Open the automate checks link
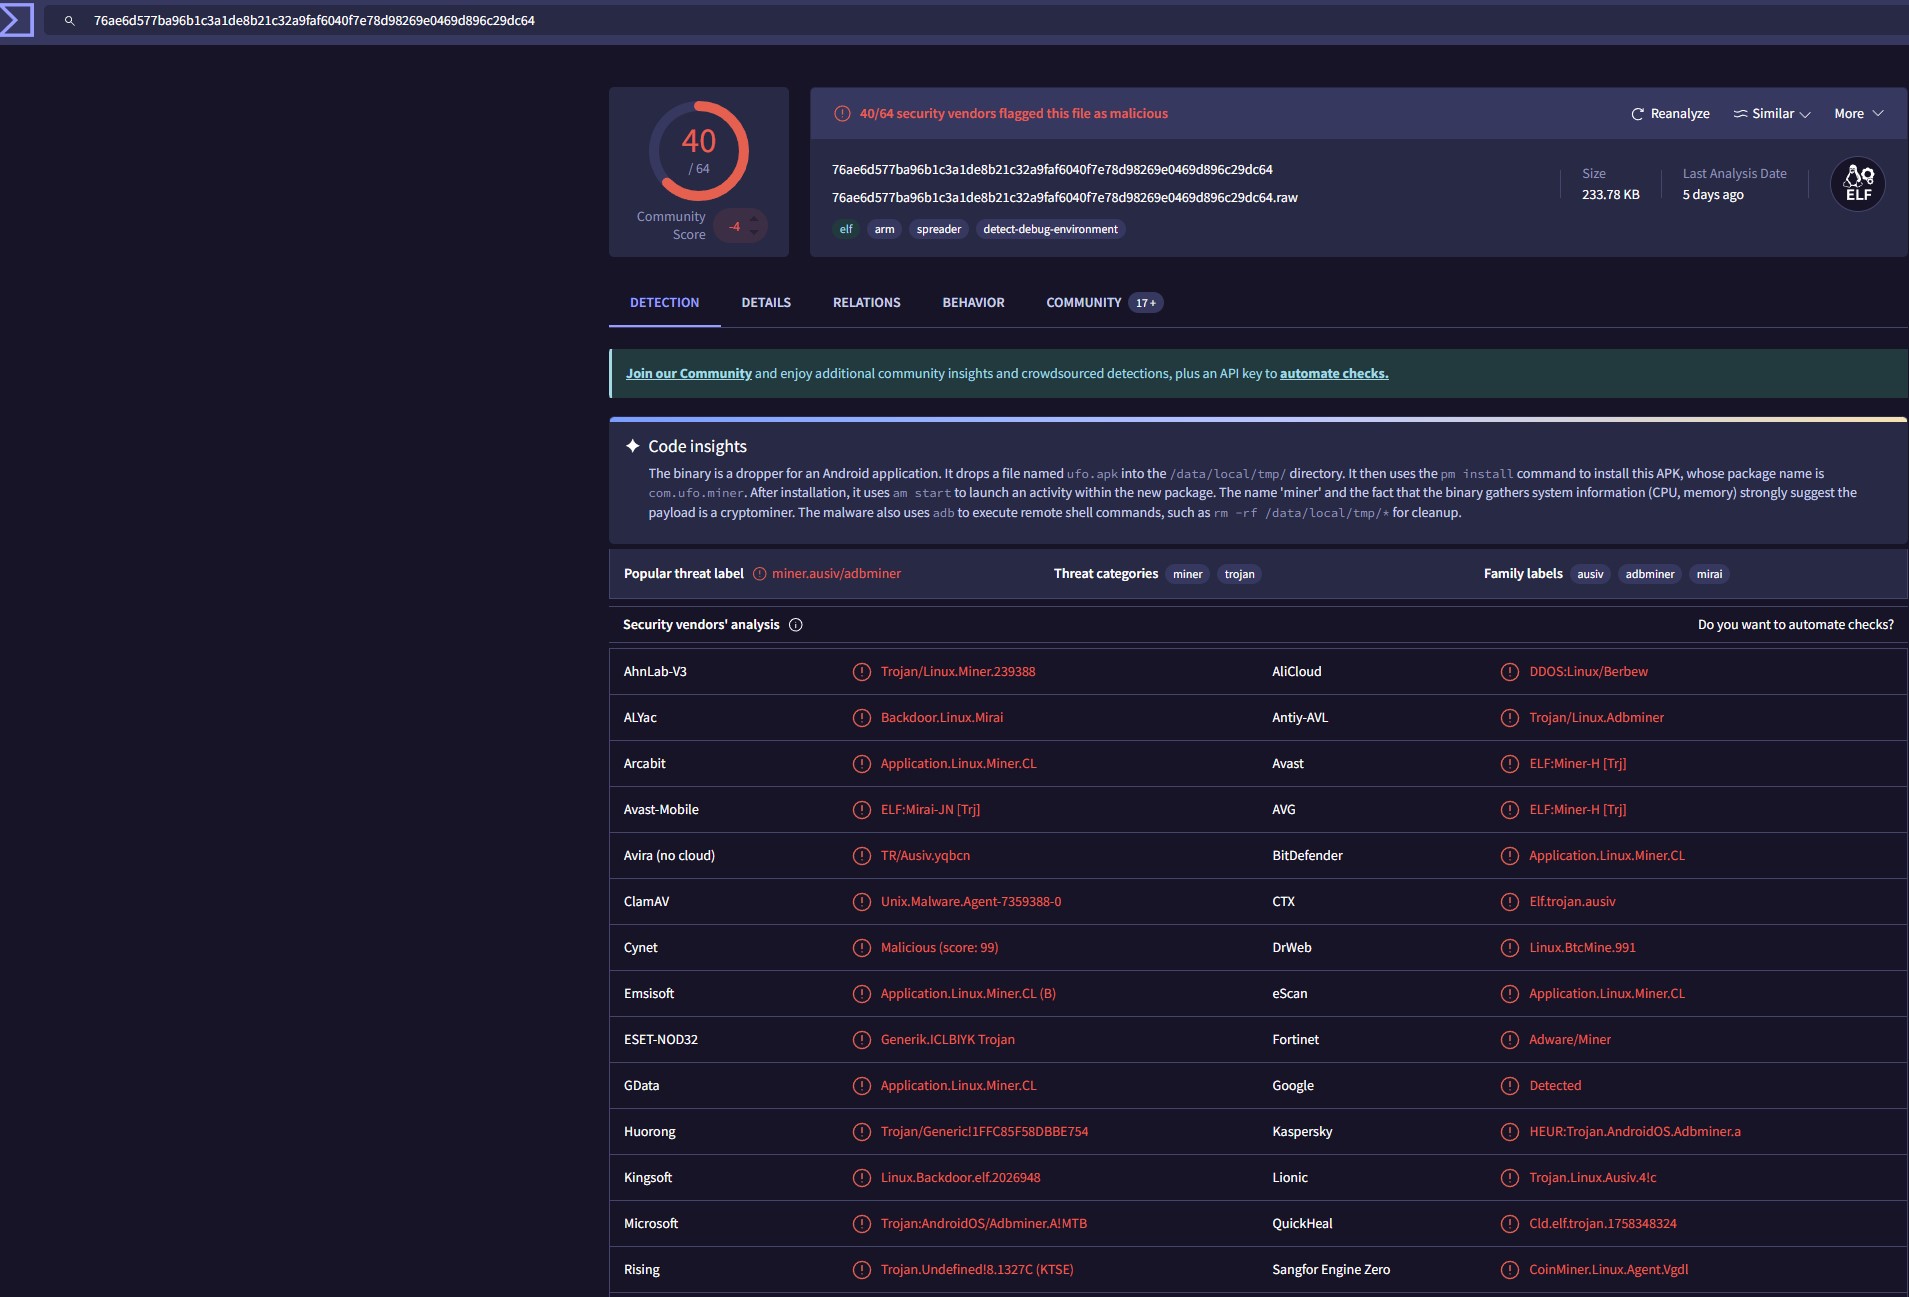 point(1334,374)
